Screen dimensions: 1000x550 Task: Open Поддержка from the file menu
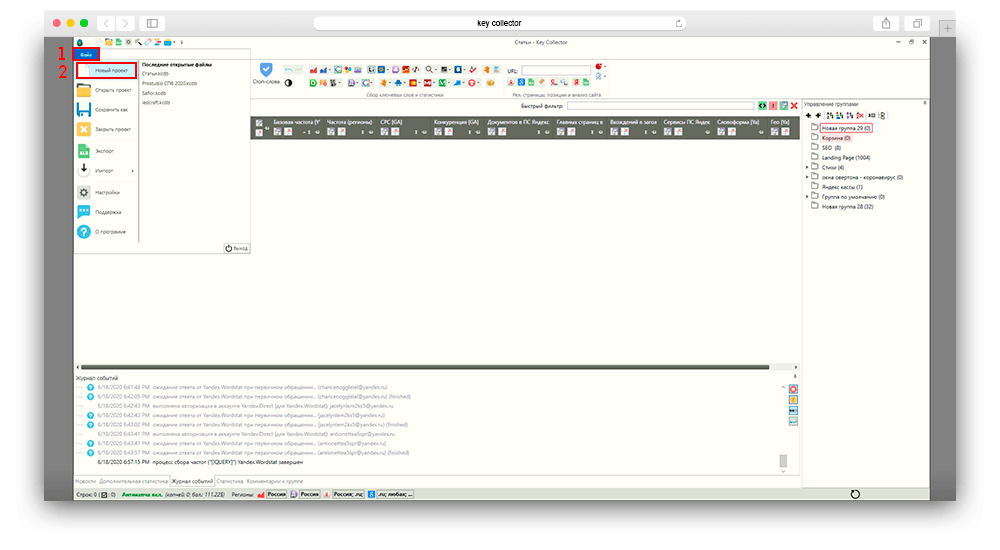pyautogui.click(x=106, y=212)
